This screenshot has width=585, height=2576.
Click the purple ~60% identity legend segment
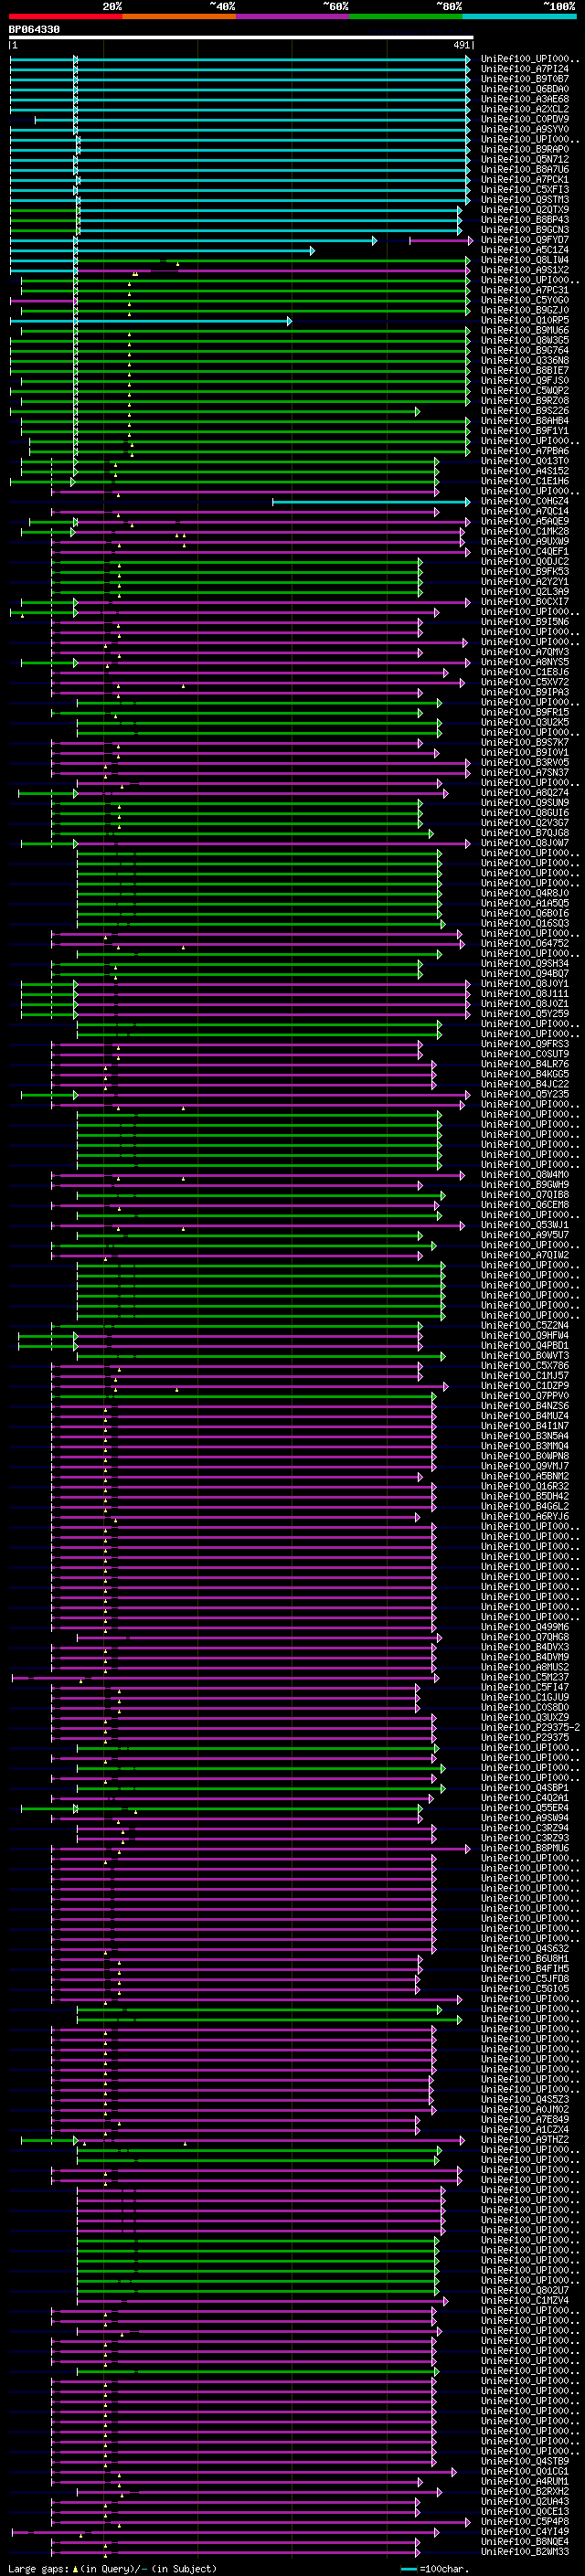point(293,16)
